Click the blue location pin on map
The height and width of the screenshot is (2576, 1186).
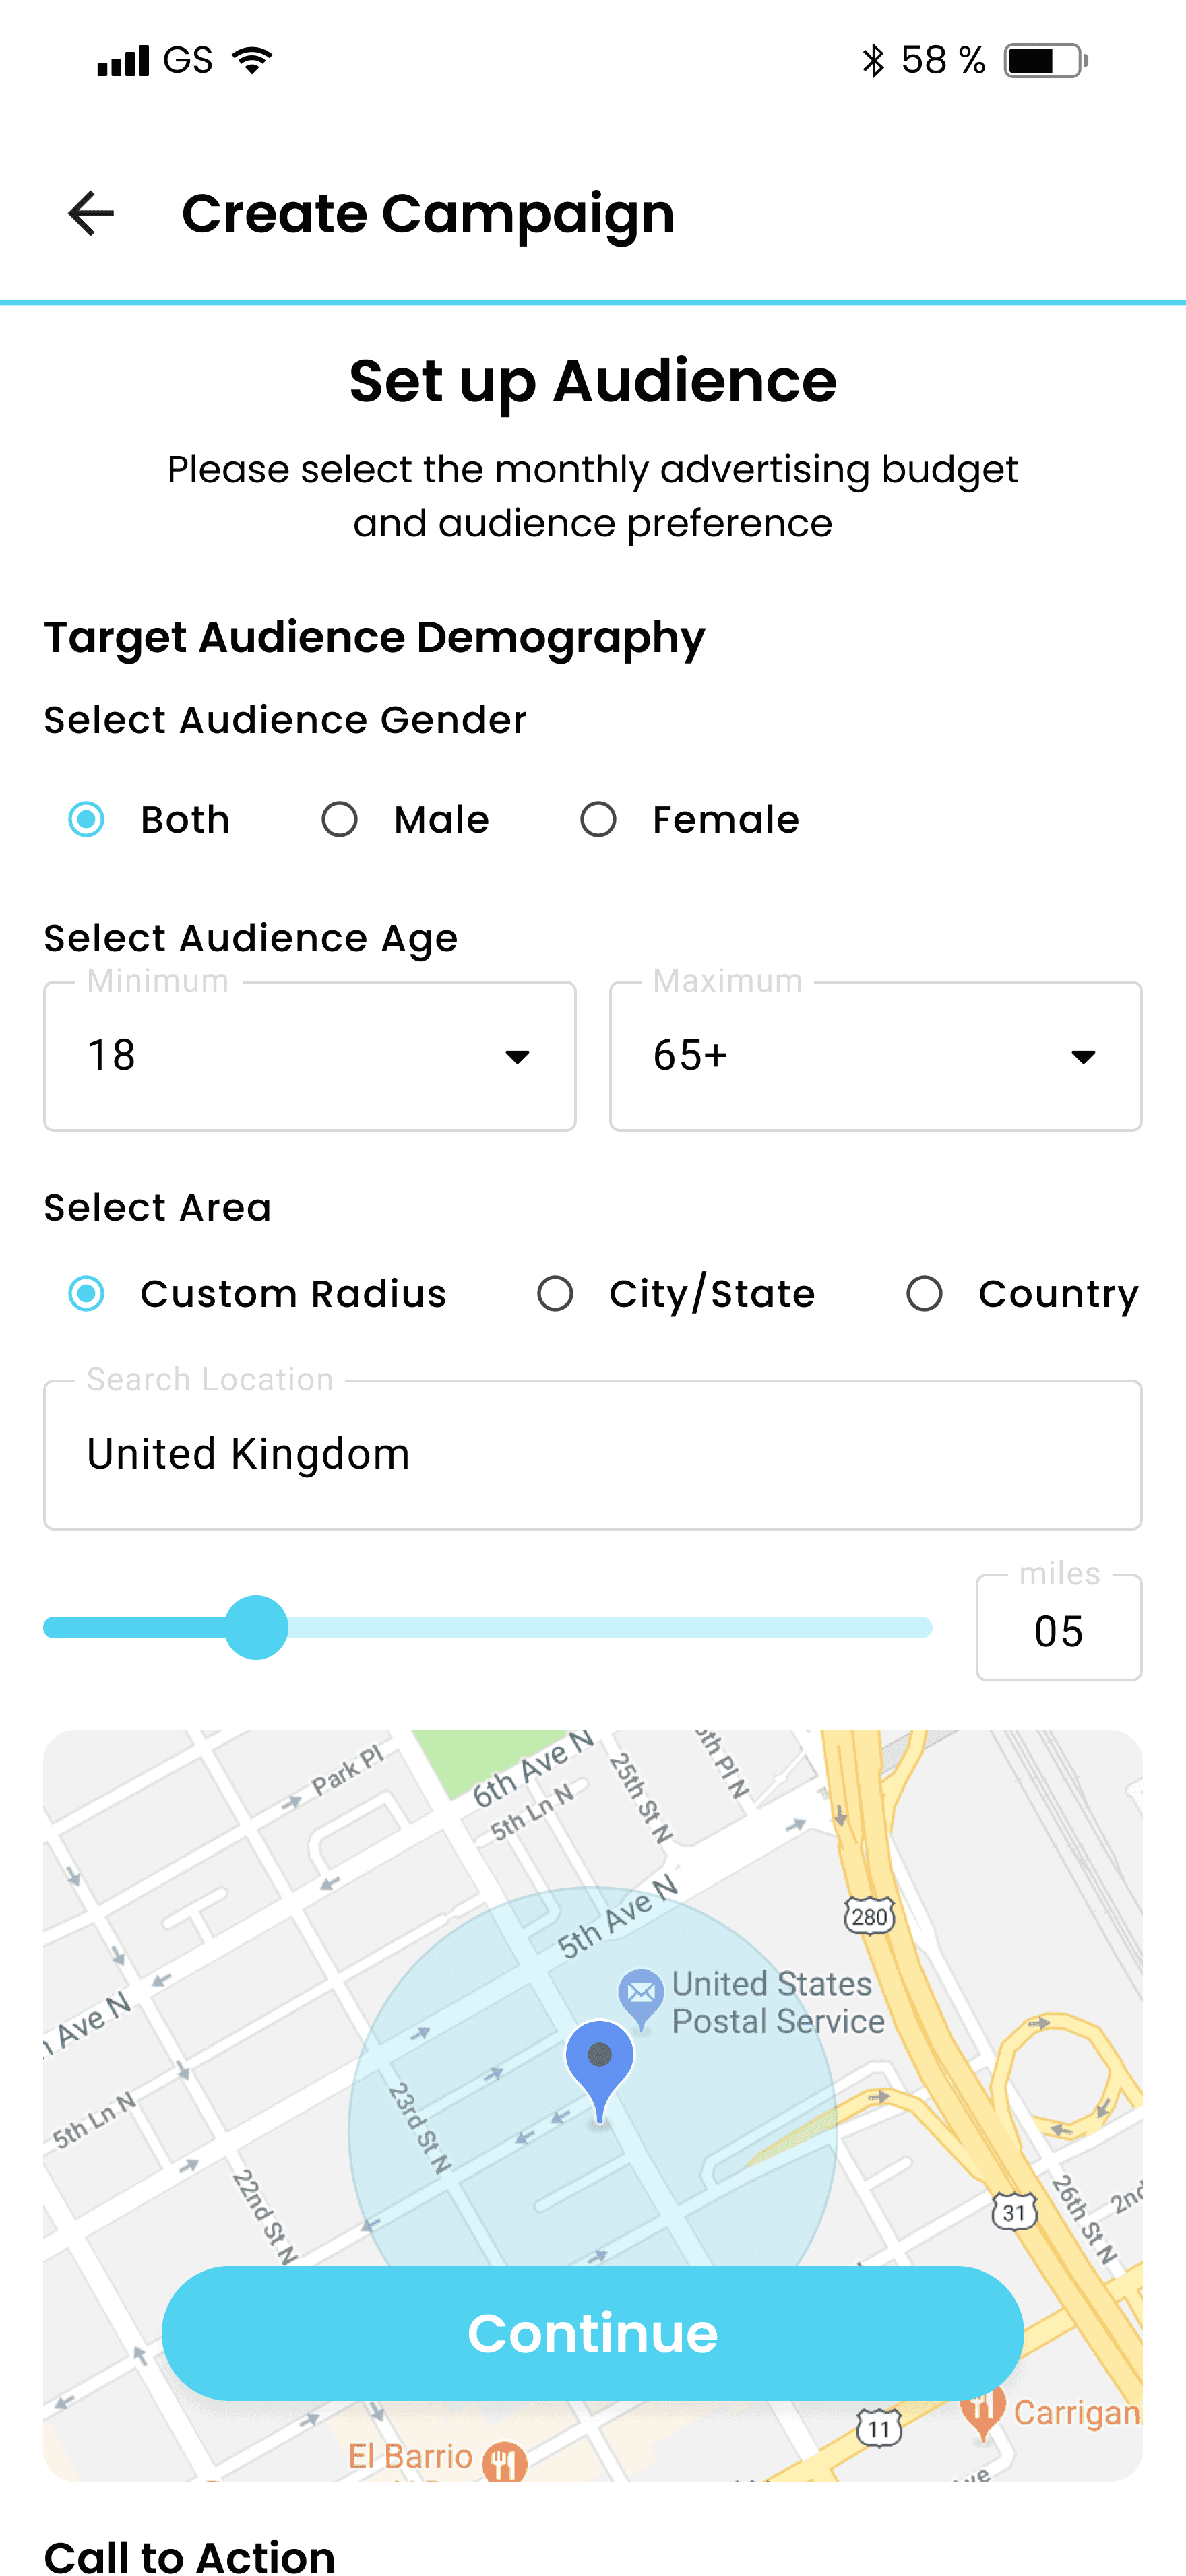coord(599,2061)
